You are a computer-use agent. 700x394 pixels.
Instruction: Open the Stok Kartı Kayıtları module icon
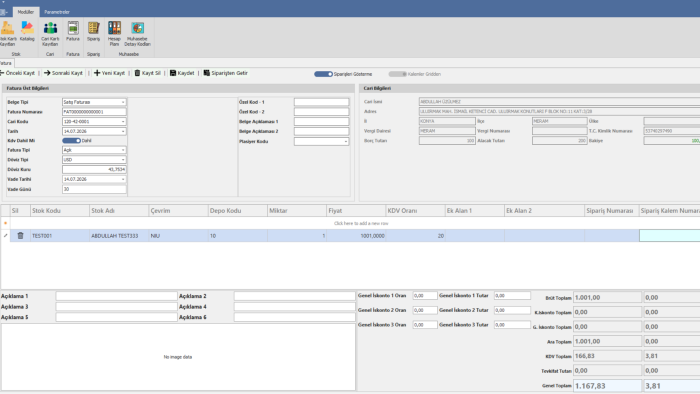[x=7, y=33]
